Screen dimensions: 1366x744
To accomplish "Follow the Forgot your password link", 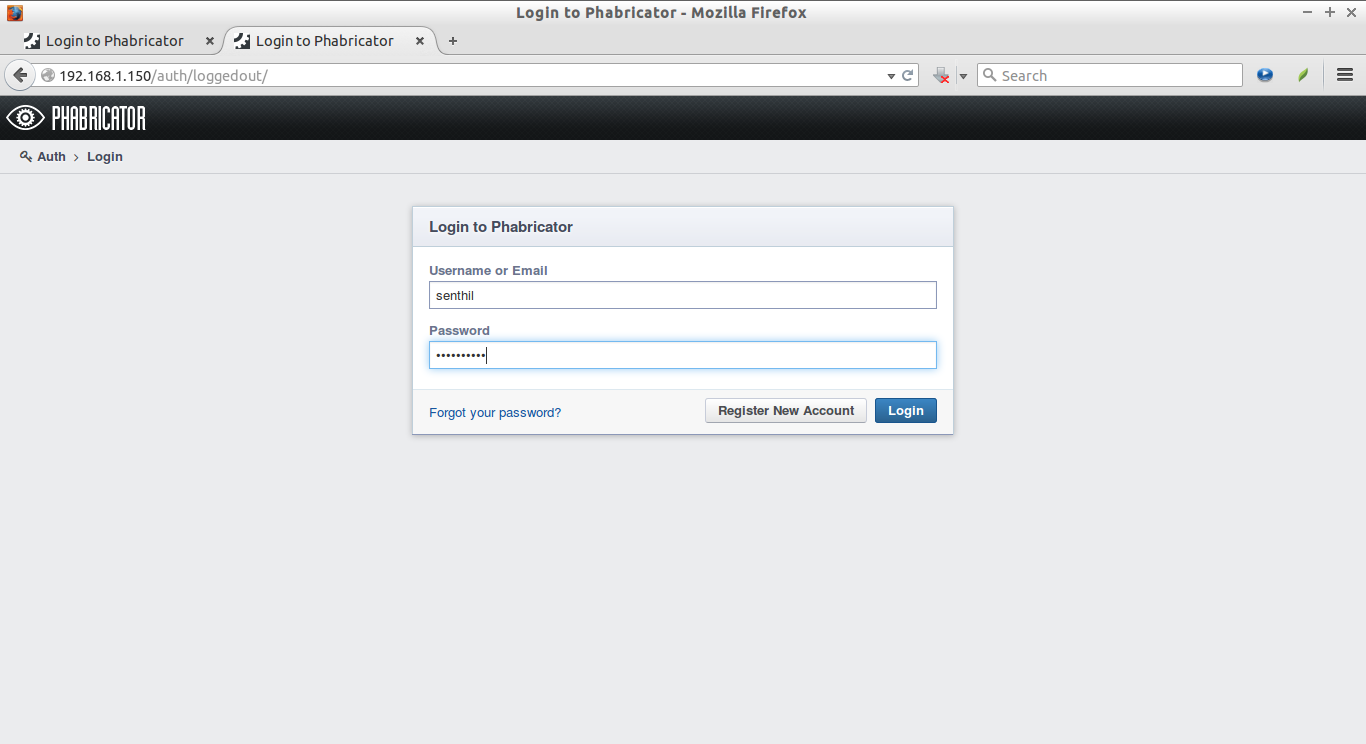I will pos(495,412).
